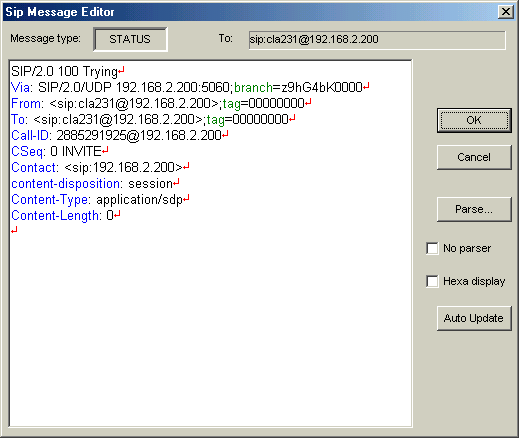Click empty area of message editor
This screenshot has height=438, width=519.
[x=210, y=327]
